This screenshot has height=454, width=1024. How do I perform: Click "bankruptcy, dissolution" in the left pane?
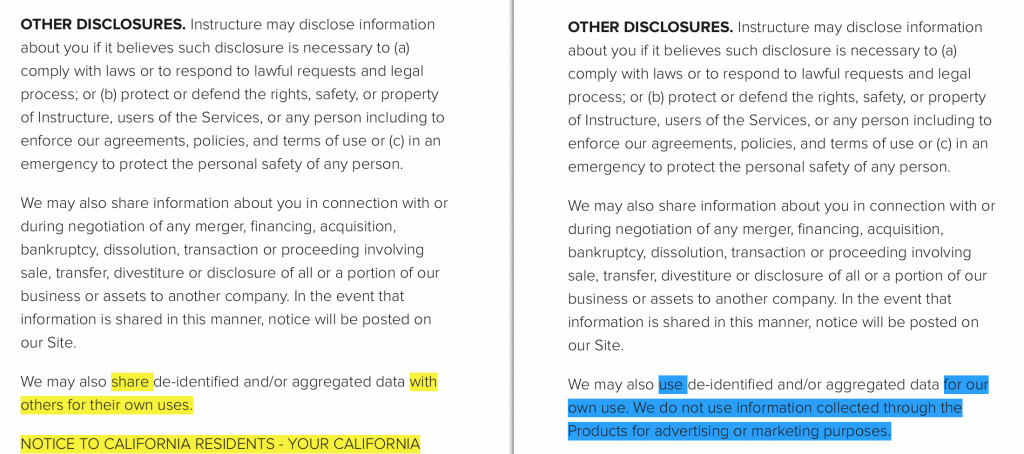pos(100,250)
